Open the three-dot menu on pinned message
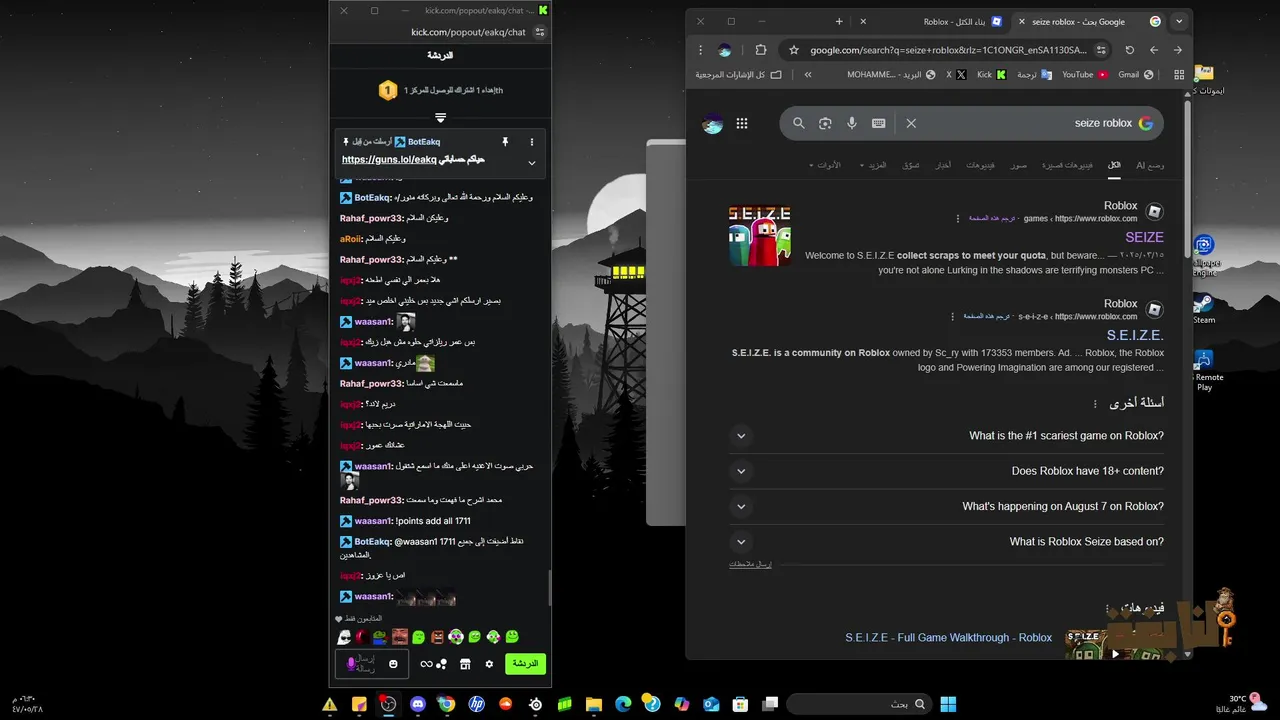This screenshot has height=720, width=1280. click(x=532, y=142)
